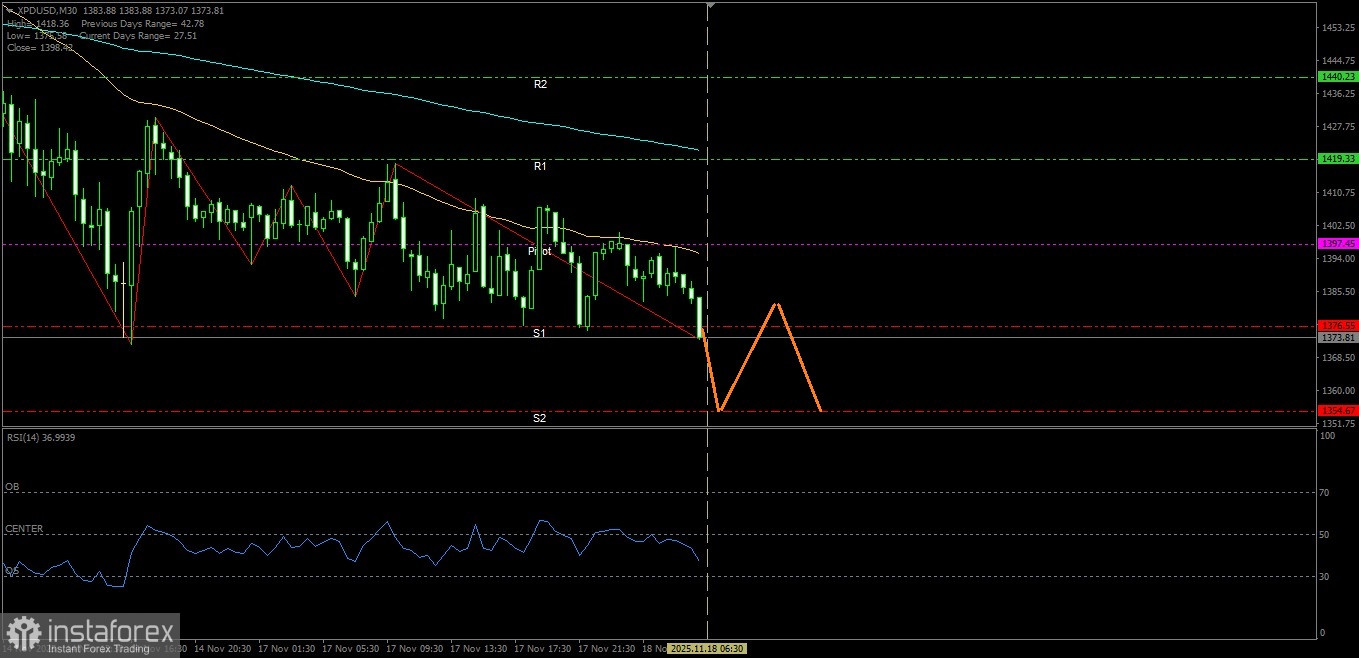Select the green 1440.23 price level tag
1359x658 pixels.
point(1337,76)
